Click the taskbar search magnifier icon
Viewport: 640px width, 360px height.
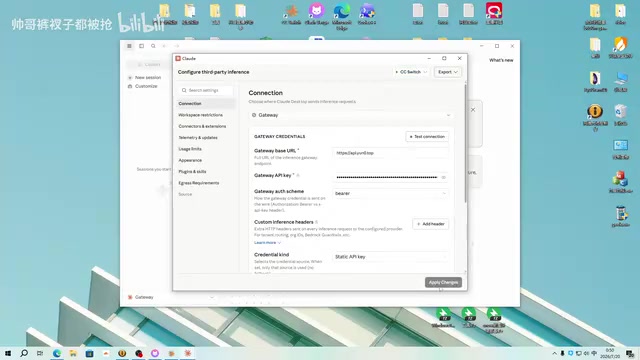[24, 353]
